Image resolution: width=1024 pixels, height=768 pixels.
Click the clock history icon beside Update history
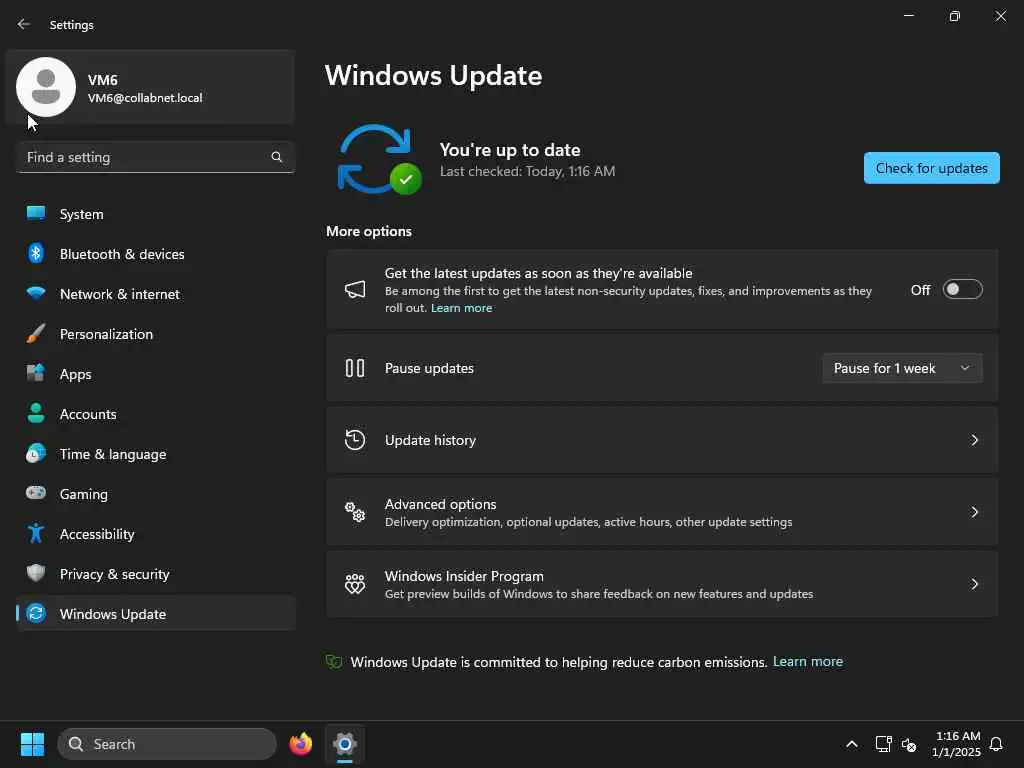[355, 440]
